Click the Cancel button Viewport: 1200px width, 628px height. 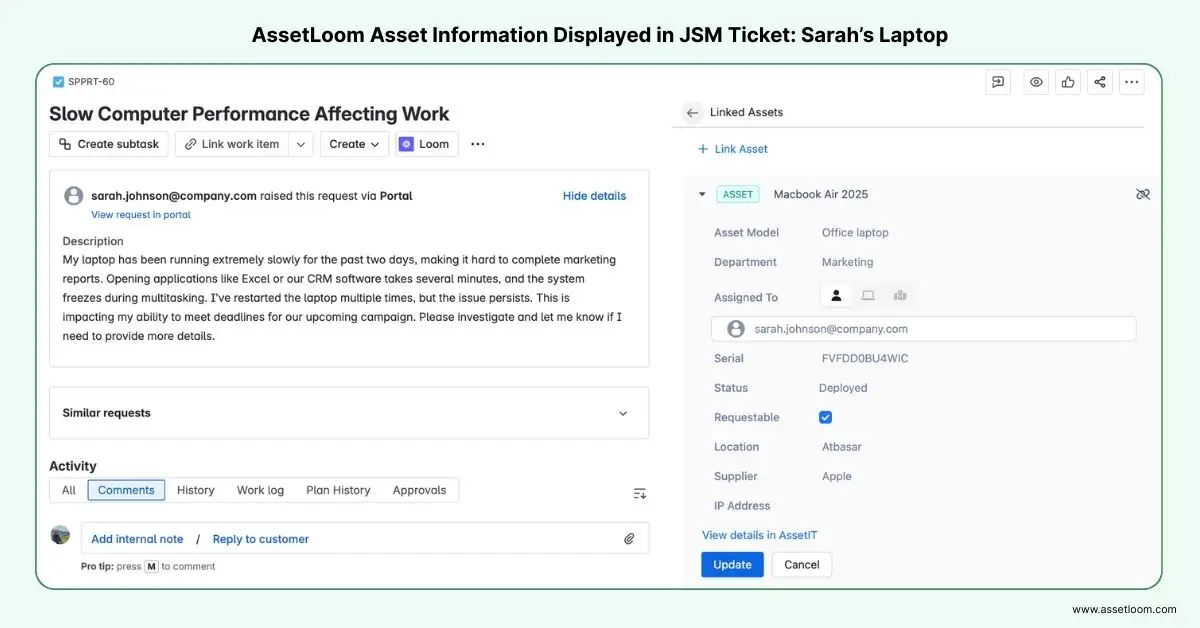pyautogui.click(x=802, y=564)
